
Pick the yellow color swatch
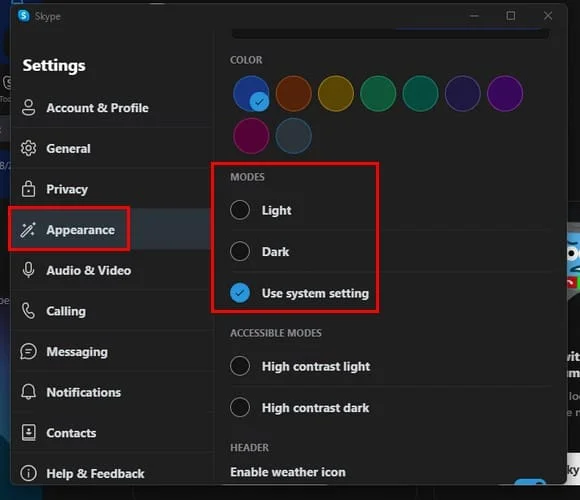tap(336, 94)
